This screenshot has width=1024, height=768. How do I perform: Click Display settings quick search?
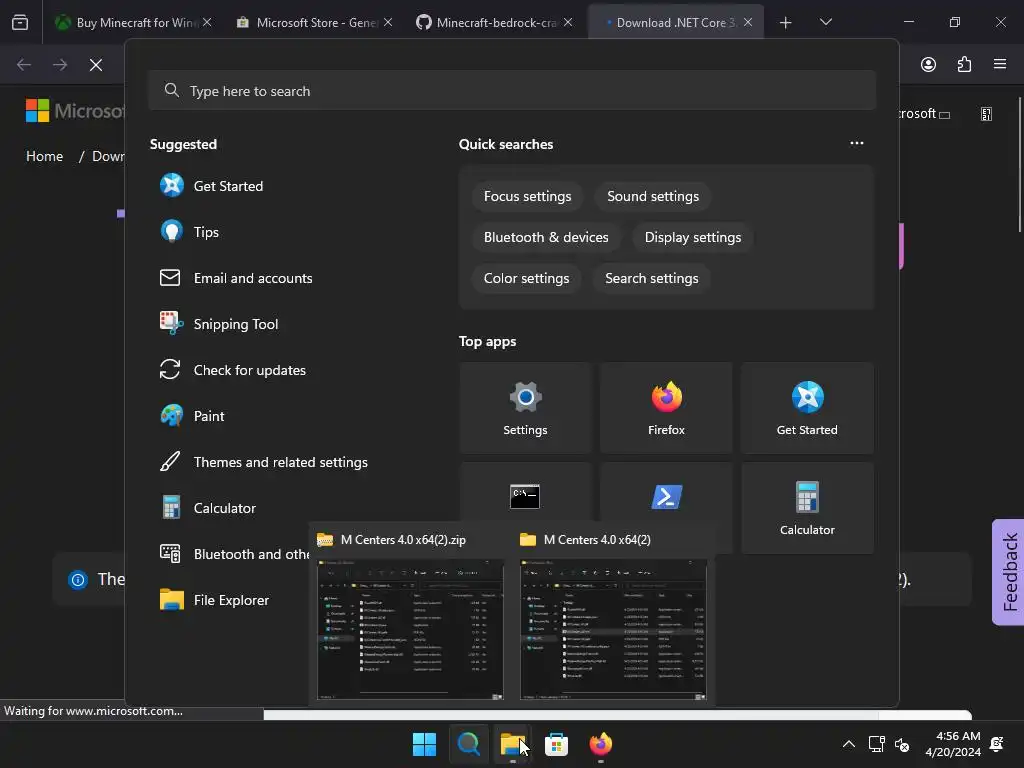coord(693,237)
